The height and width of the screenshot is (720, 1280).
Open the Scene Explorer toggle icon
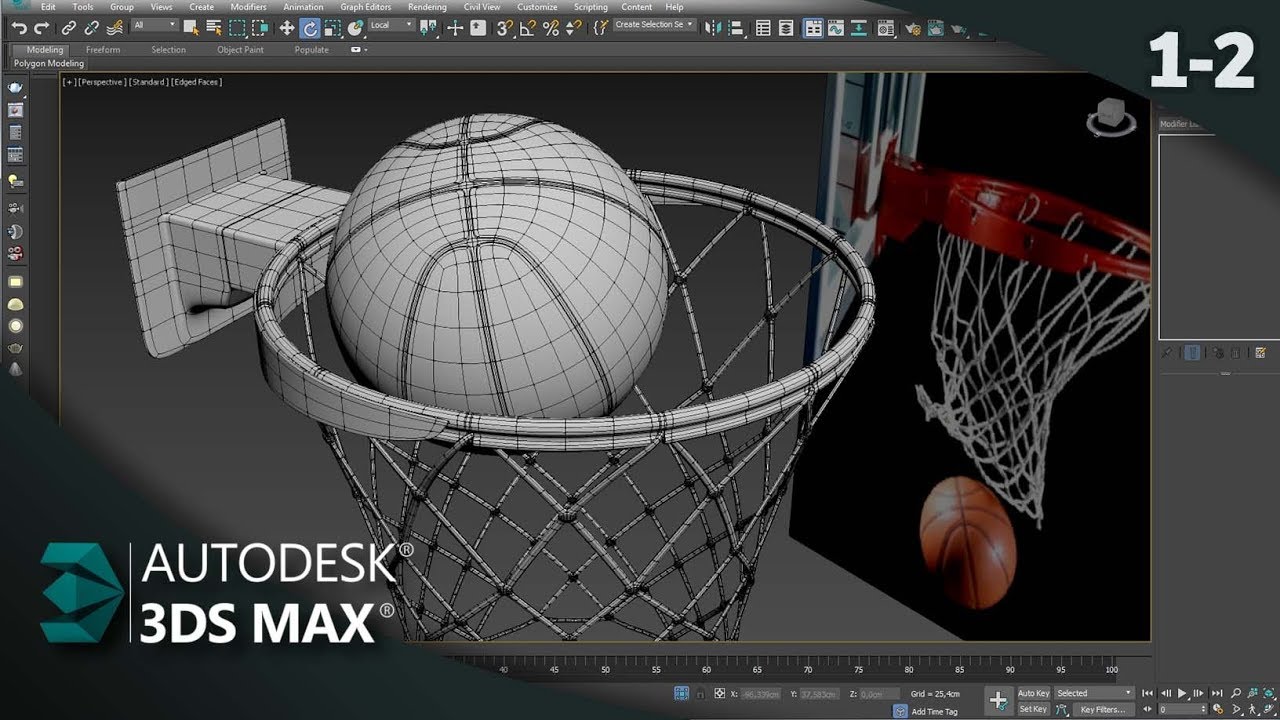click(763, 28)
